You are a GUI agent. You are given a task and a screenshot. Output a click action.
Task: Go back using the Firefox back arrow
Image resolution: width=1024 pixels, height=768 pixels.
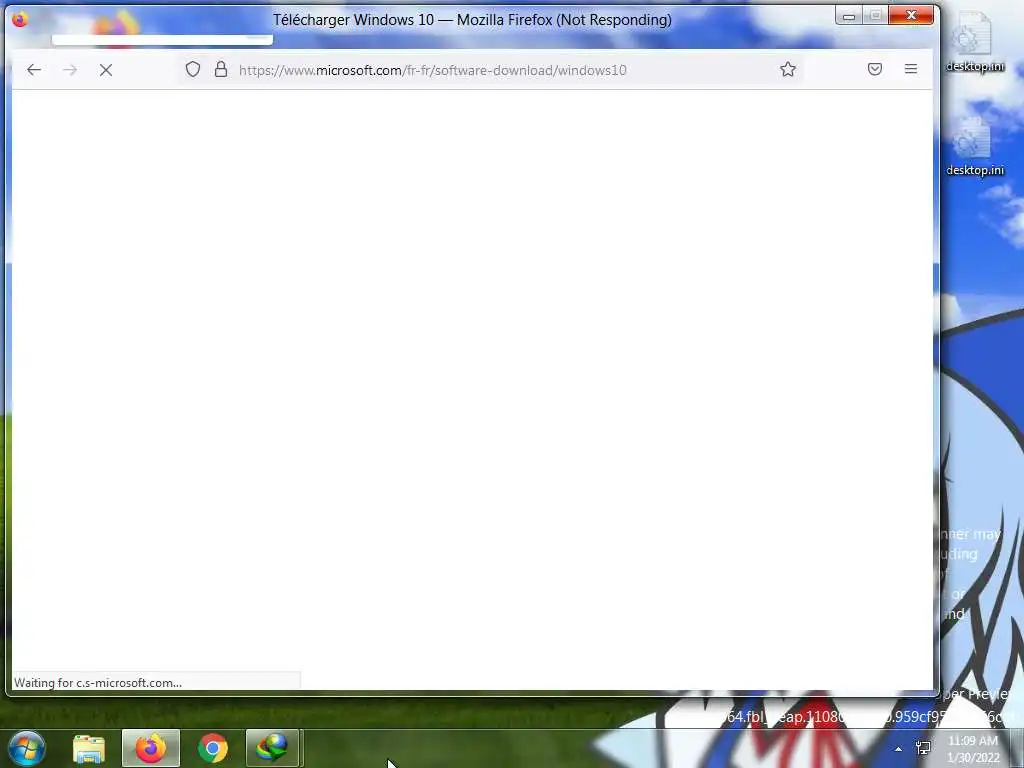click(x=34, y=69)
